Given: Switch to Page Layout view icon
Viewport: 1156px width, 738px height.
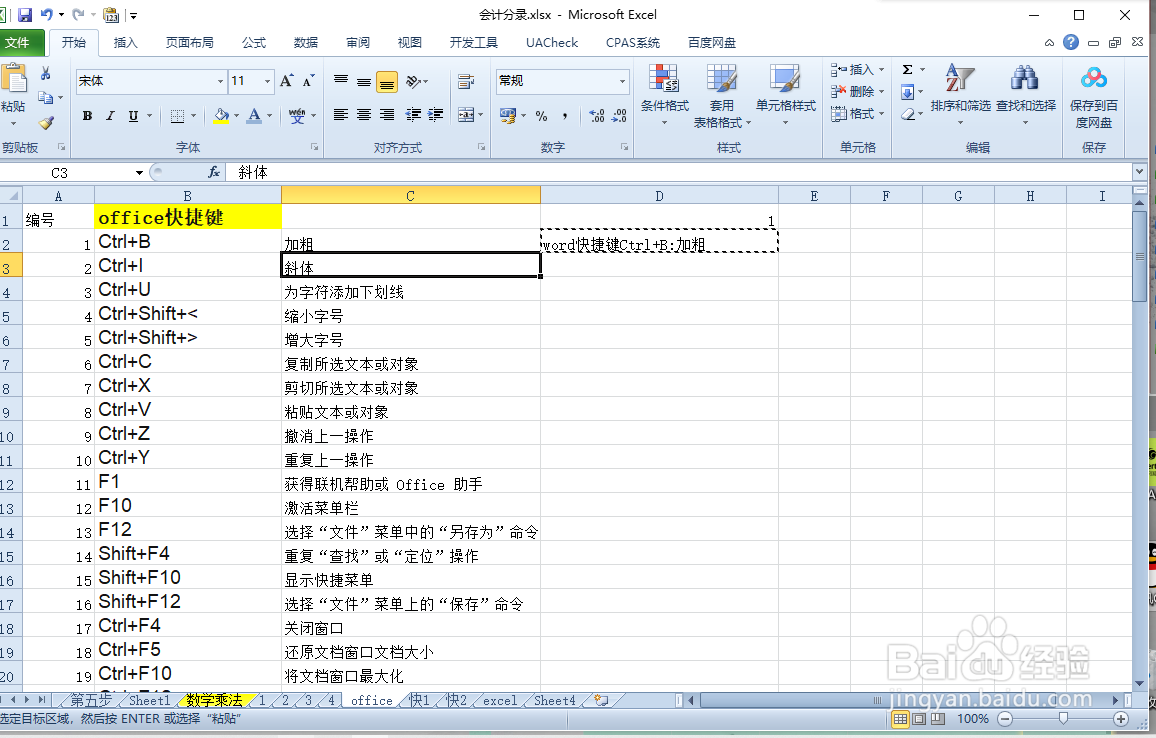Looking at the screenshot, I should coord(919,719).
